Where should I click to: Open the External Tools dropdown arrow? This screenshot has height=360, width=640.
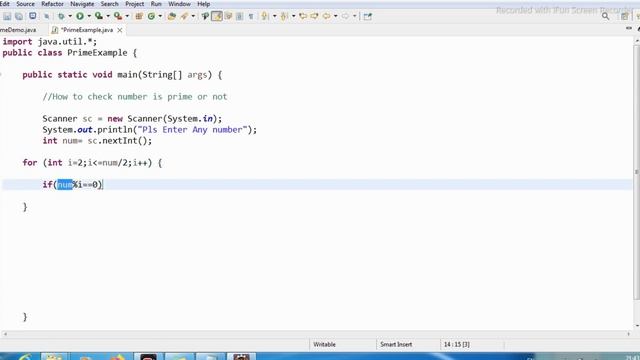pyautogui.click(x=127, y=16)
